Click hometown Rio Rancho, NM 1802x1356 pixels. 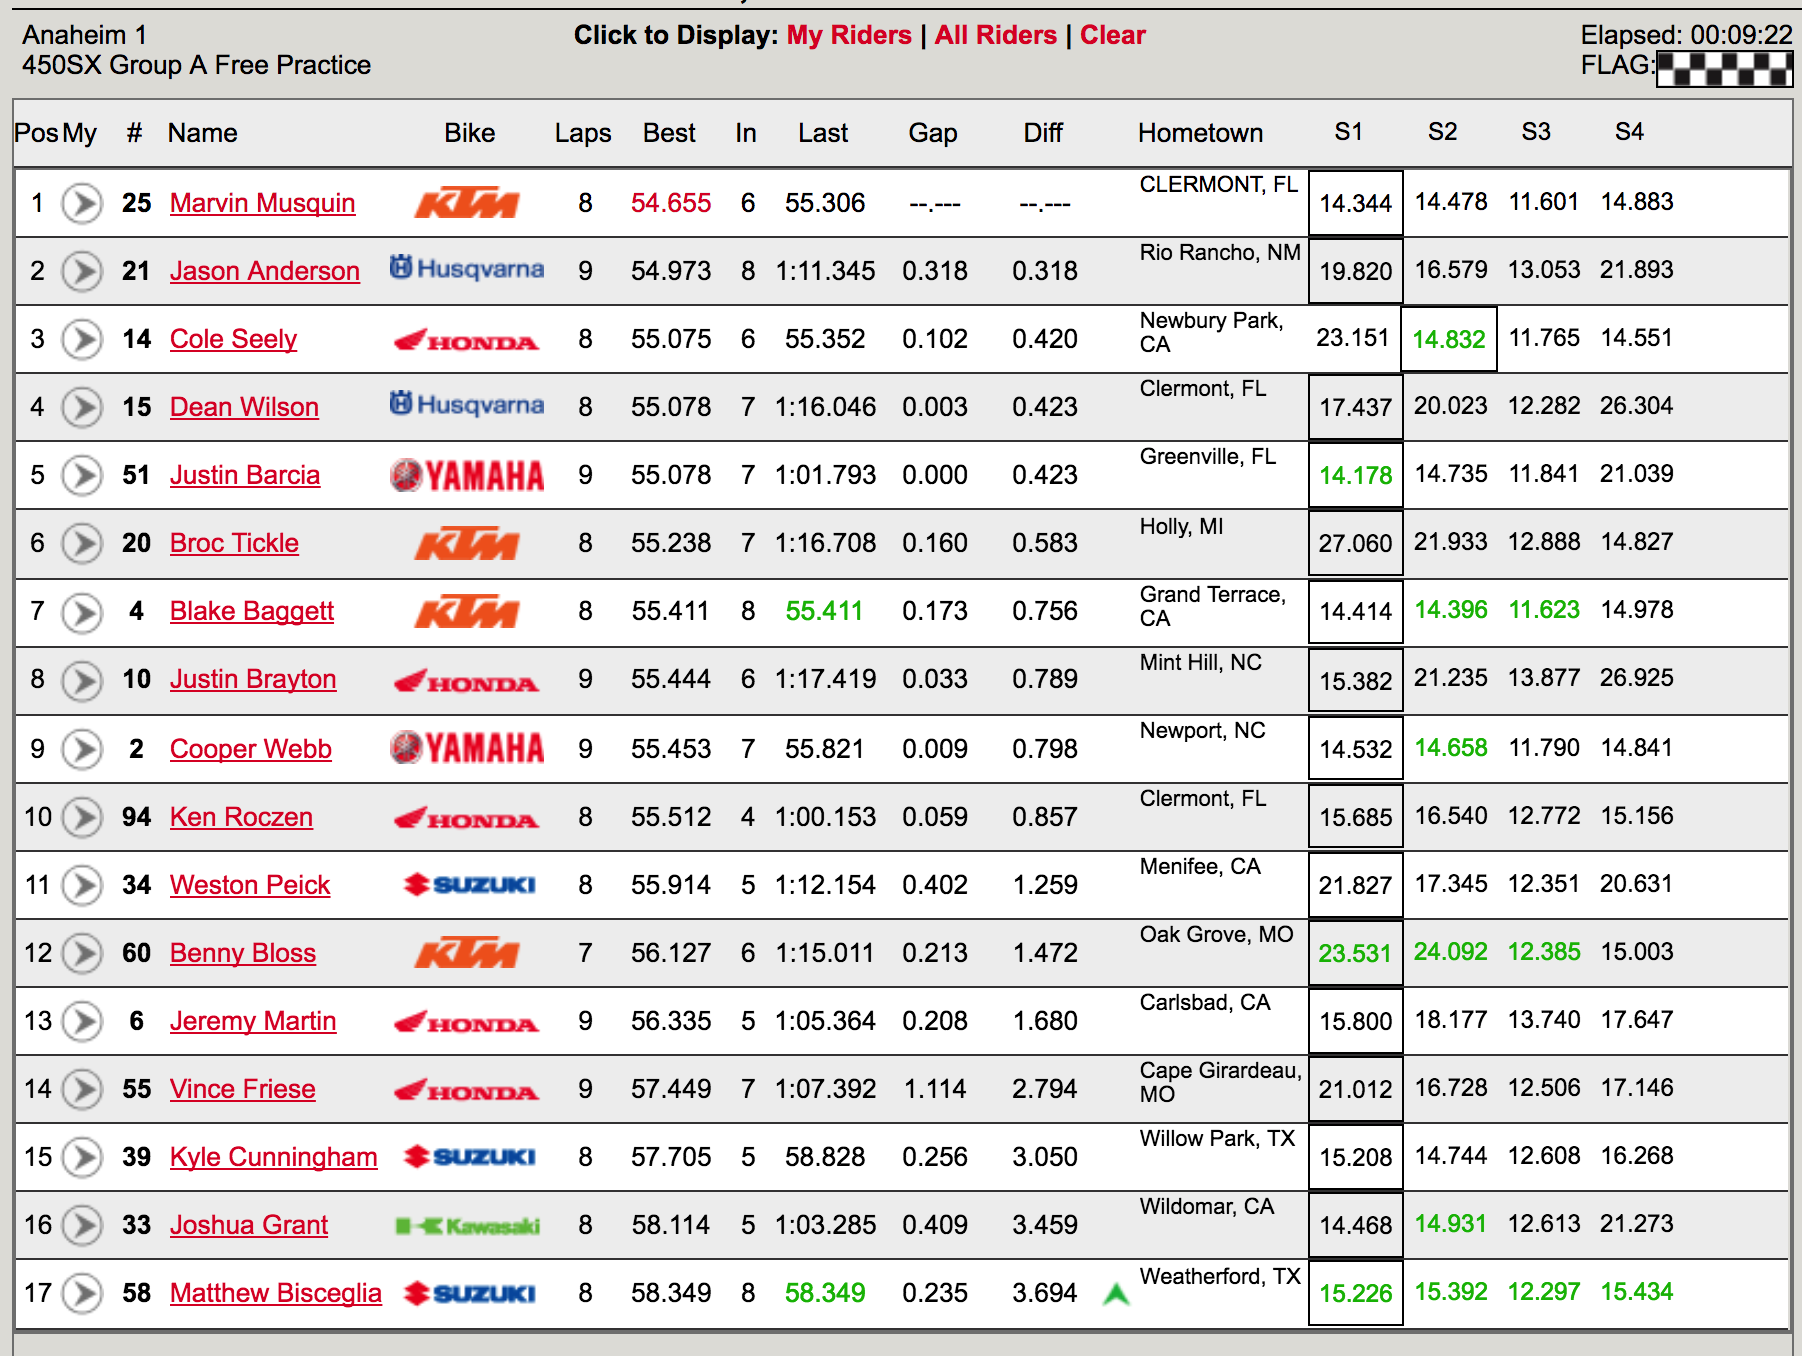pyautogui.click(x=1220, y=253)
